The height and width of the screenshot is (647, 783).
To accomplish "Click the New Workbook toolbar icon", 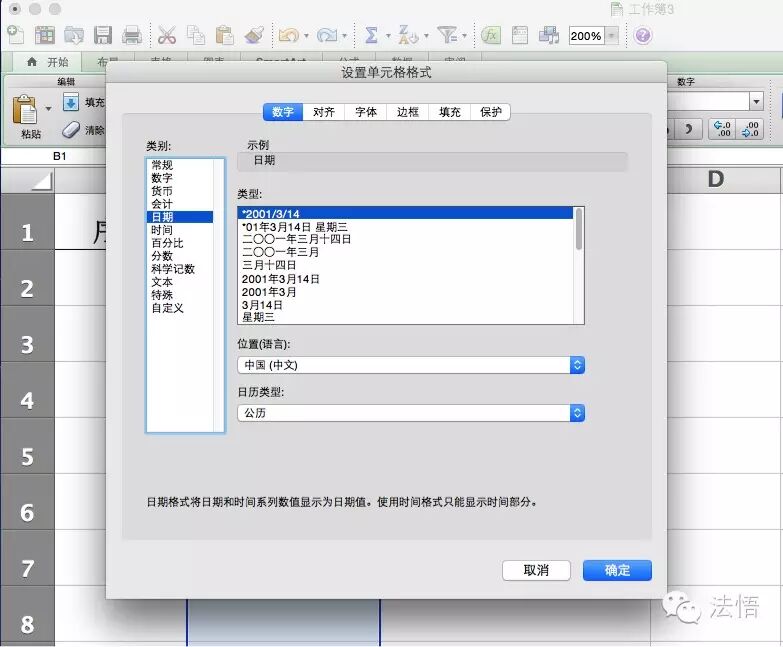I will (x=15, y=35).
